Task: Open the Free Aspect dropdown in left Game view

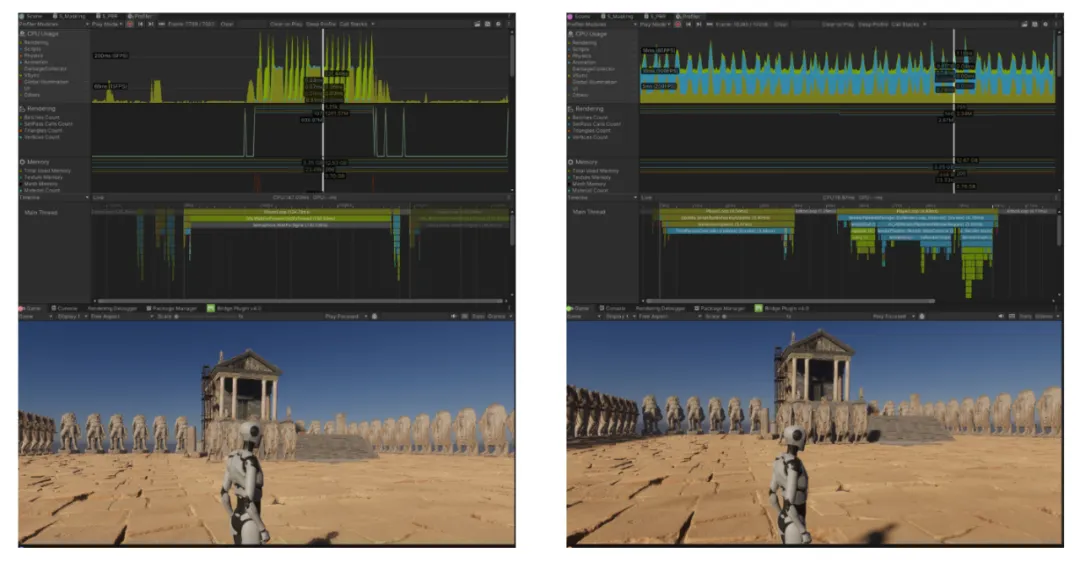Action: (x=104, y=317)
